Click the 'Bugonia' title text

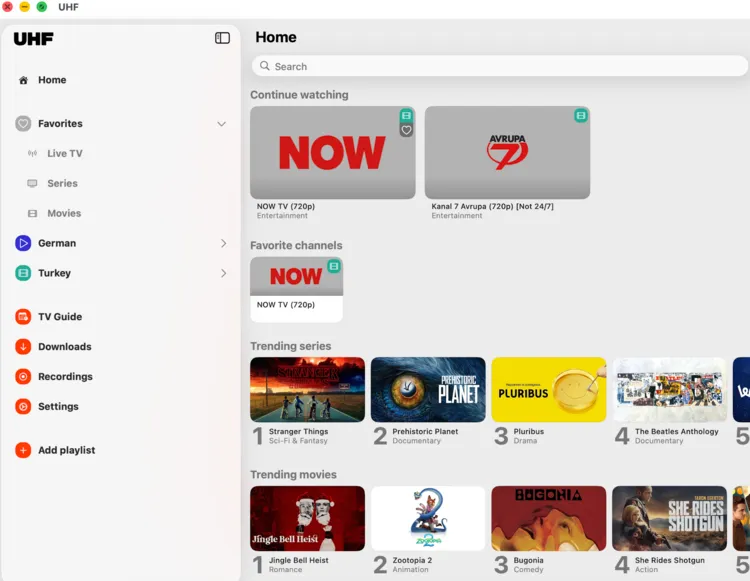(x=529, y=560)
